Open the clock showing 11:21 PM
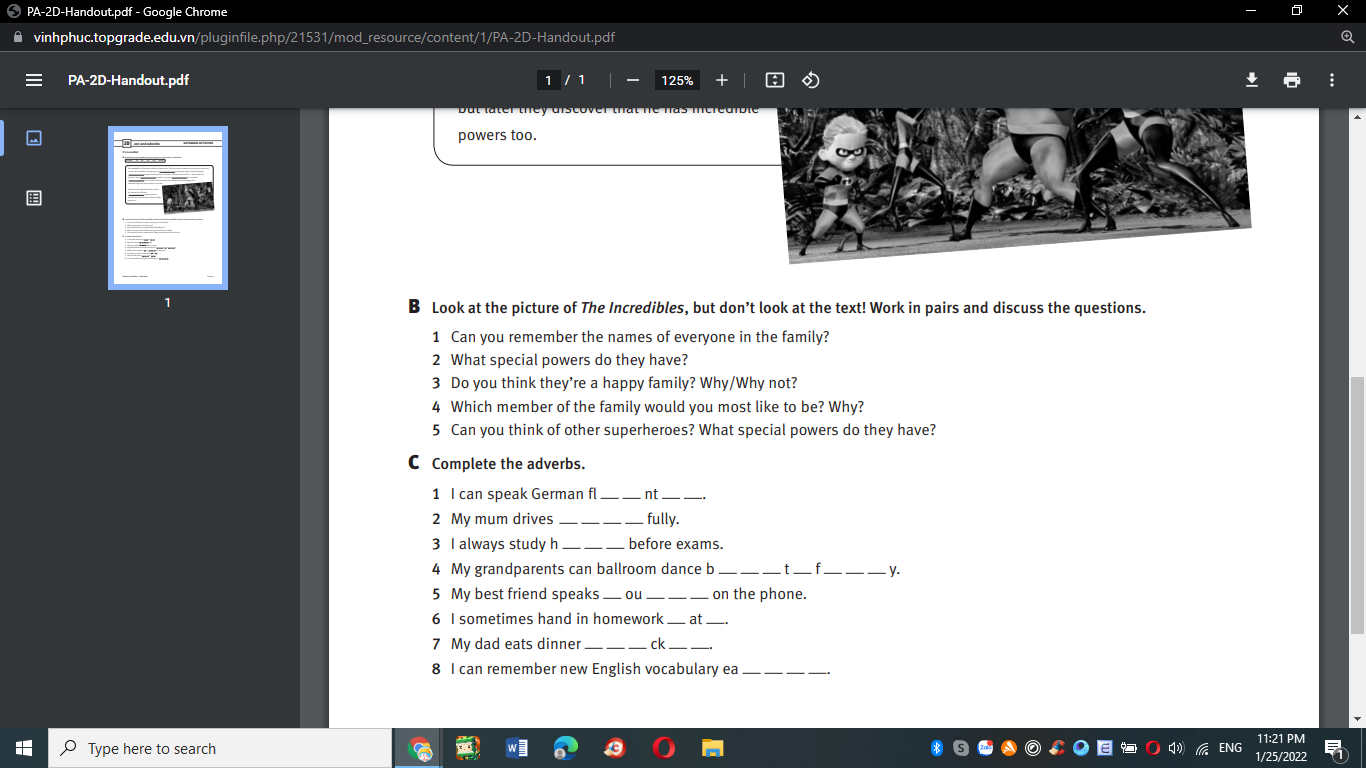This screenshot has height=768, width=1366. coord(1280,748)
